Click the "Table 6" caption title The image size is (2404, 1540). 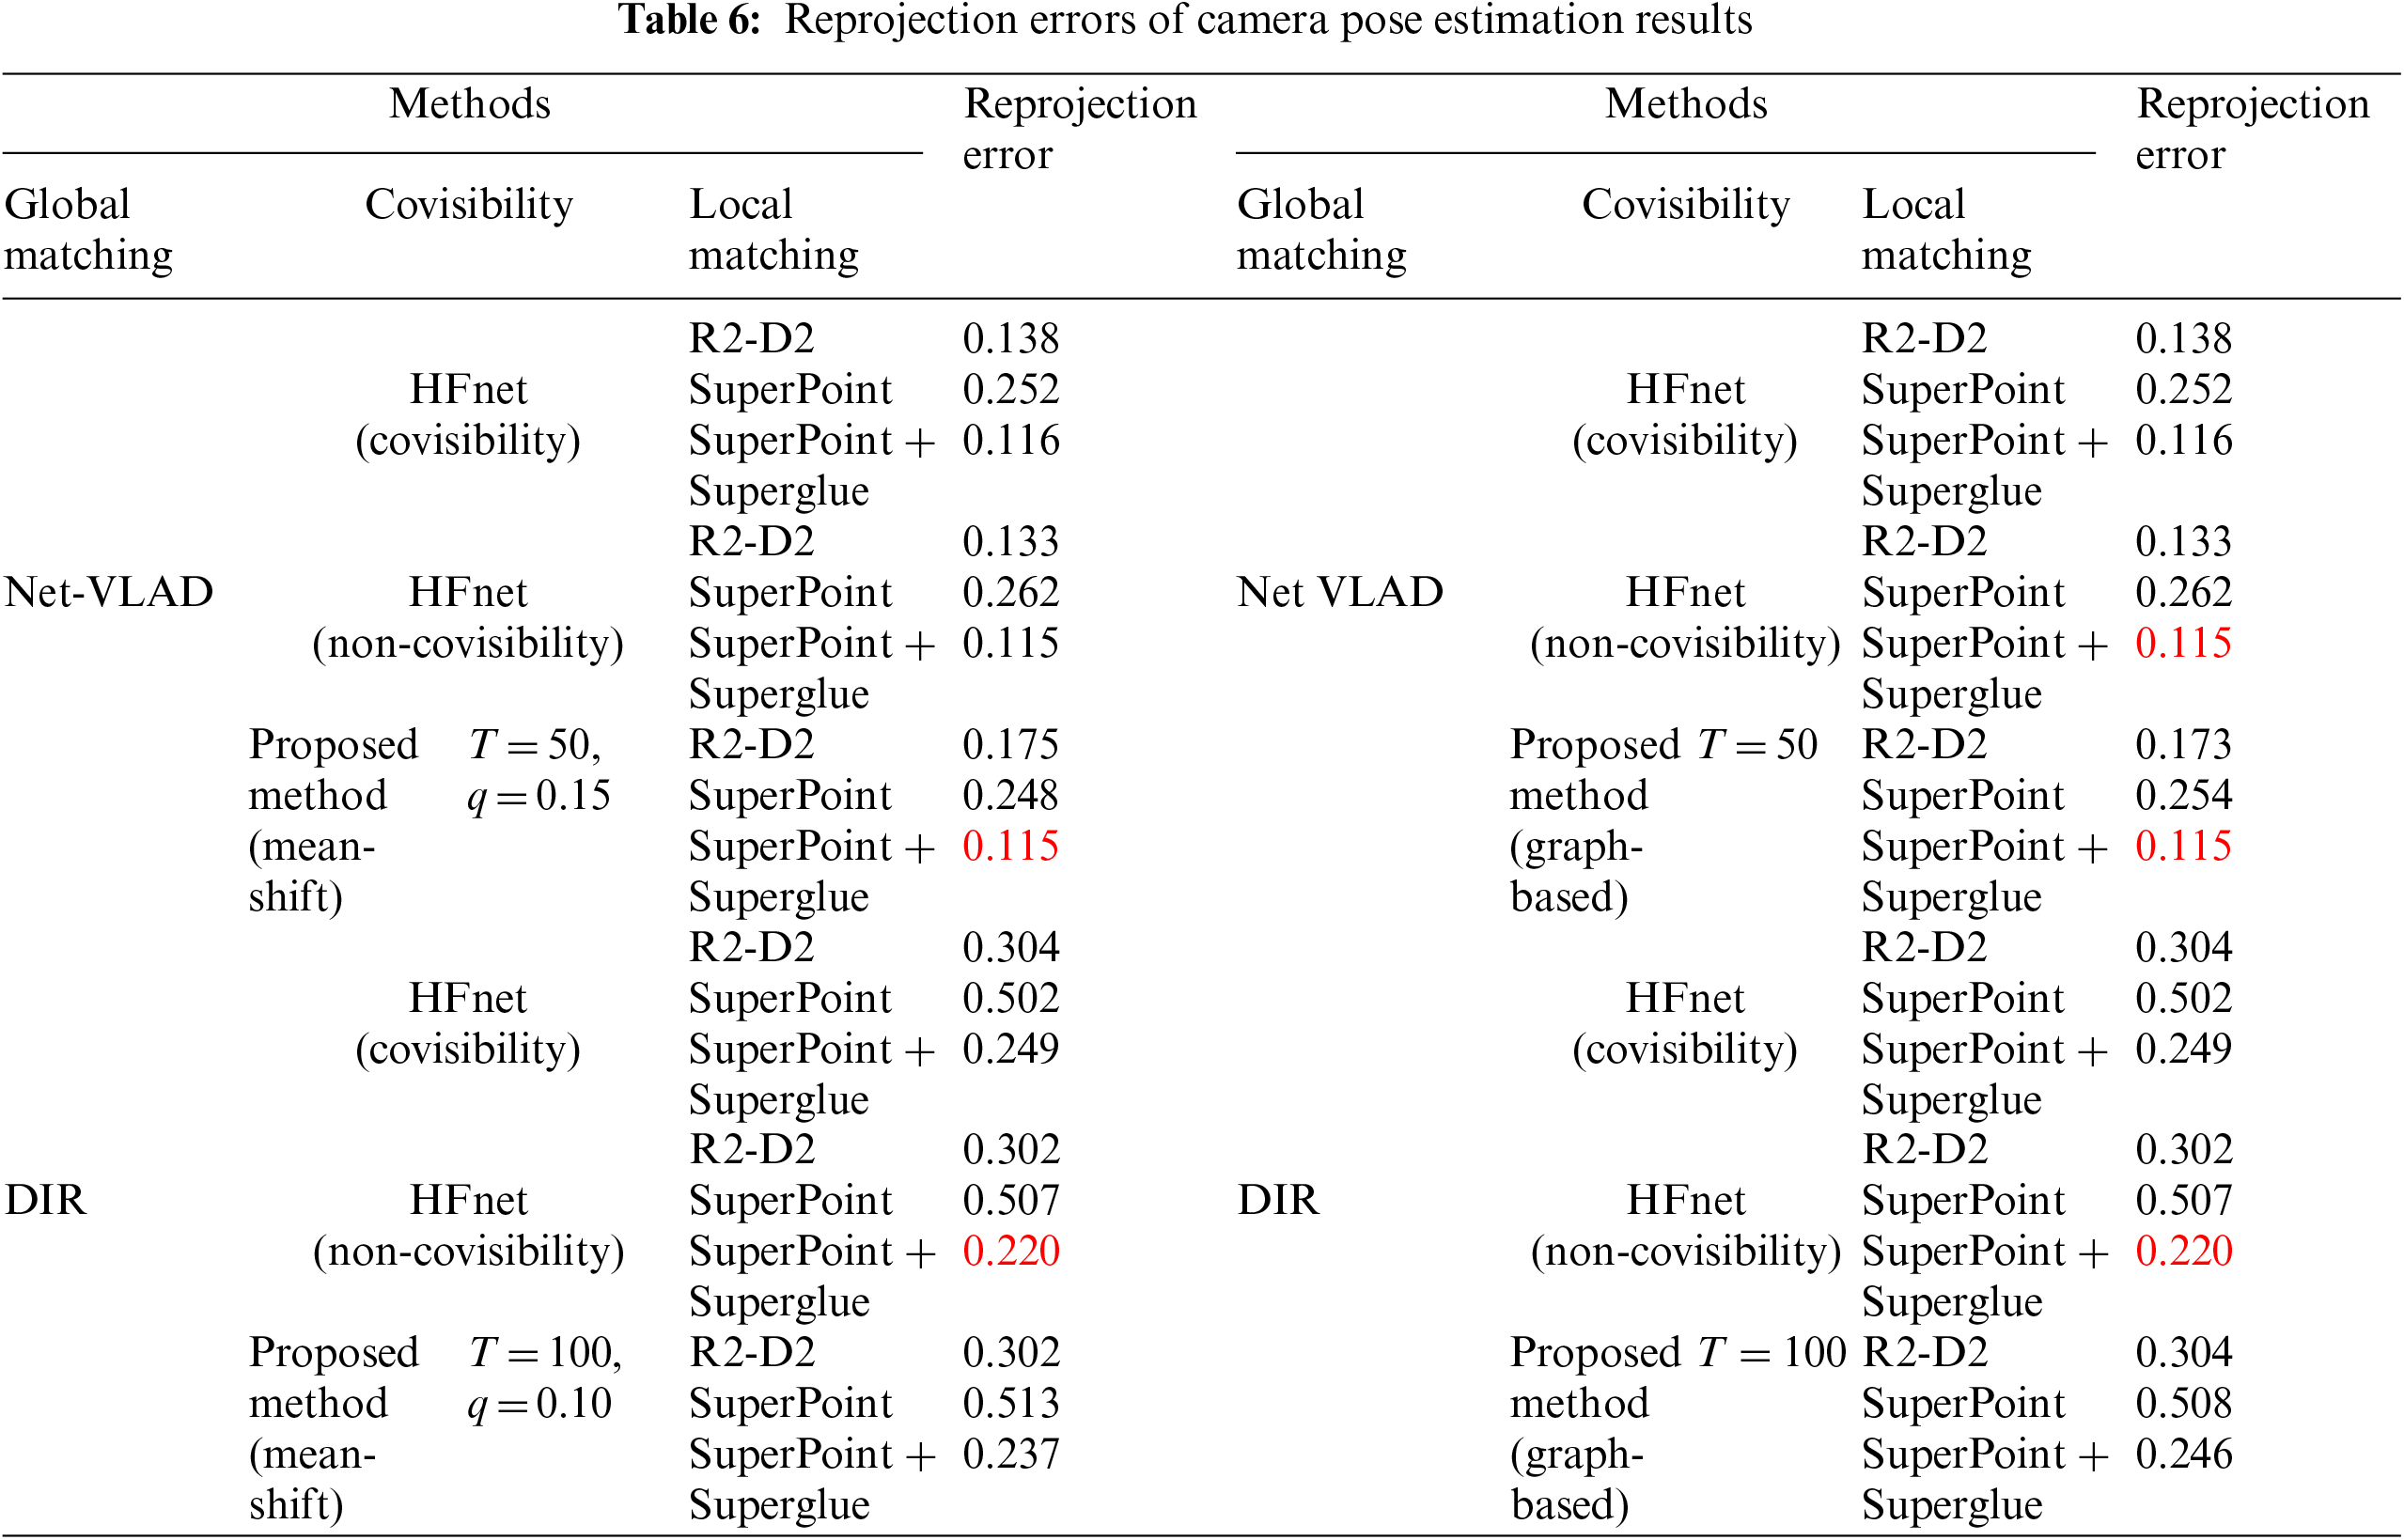pos(1185,20)
